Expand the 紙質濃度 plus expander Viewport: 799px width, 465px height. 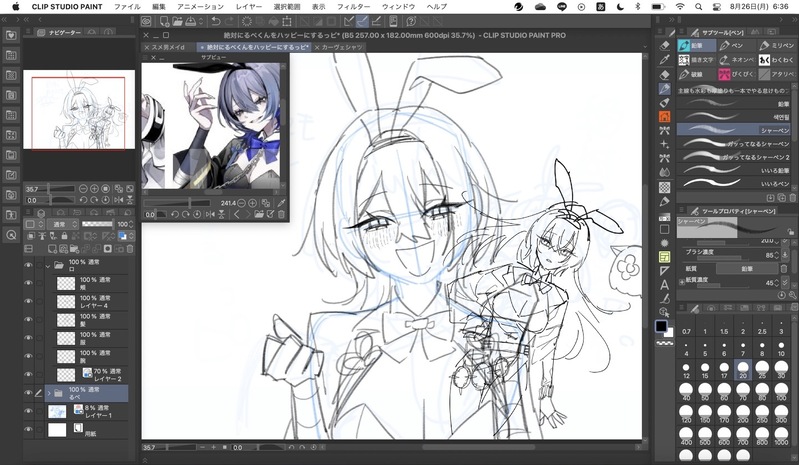tap(681, 282)
